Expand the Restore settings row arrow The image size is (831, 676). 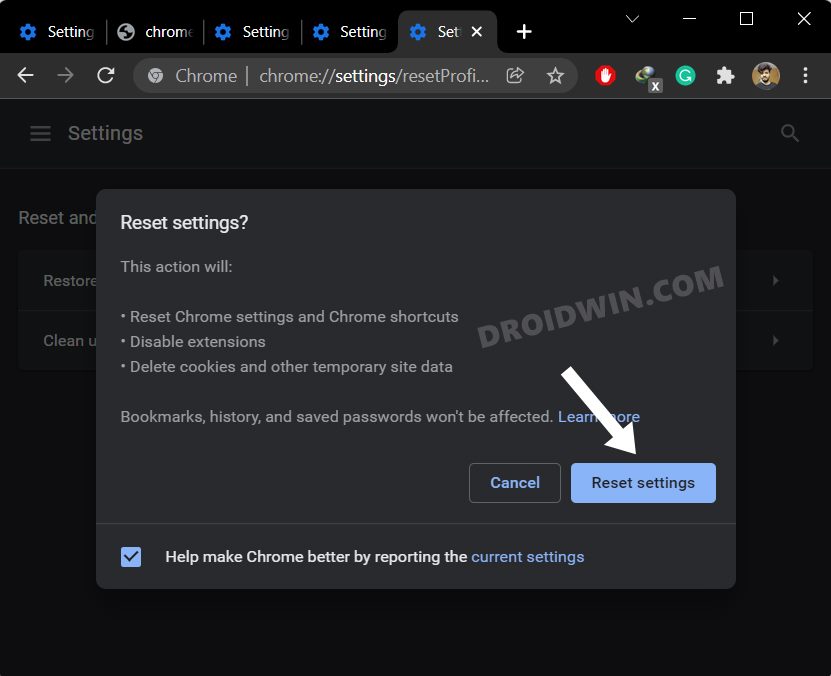coord(775,281)
